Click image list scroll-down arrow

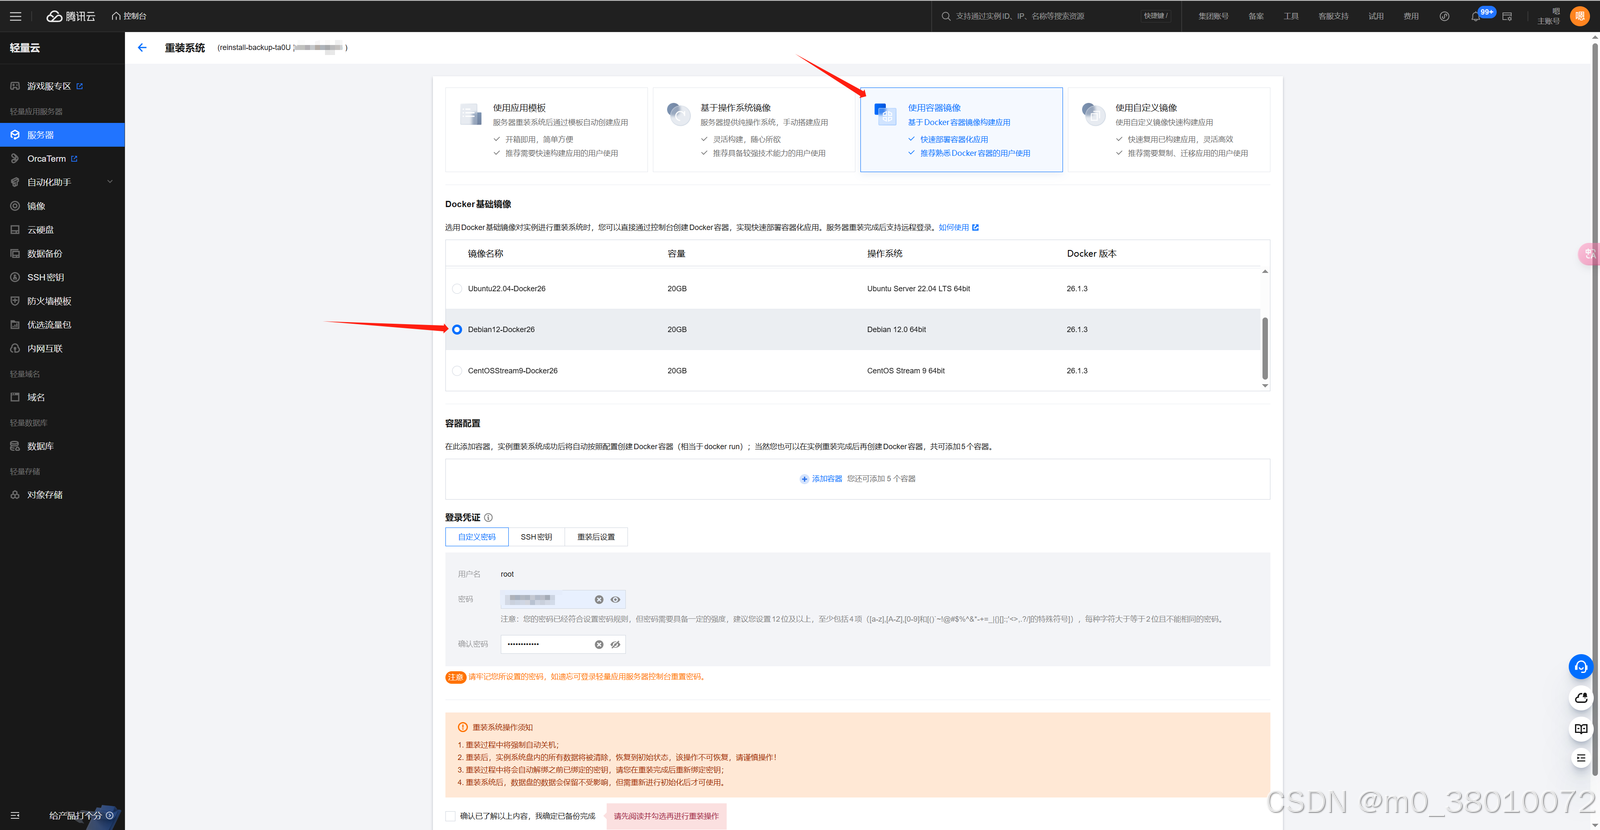(1265, 385)
